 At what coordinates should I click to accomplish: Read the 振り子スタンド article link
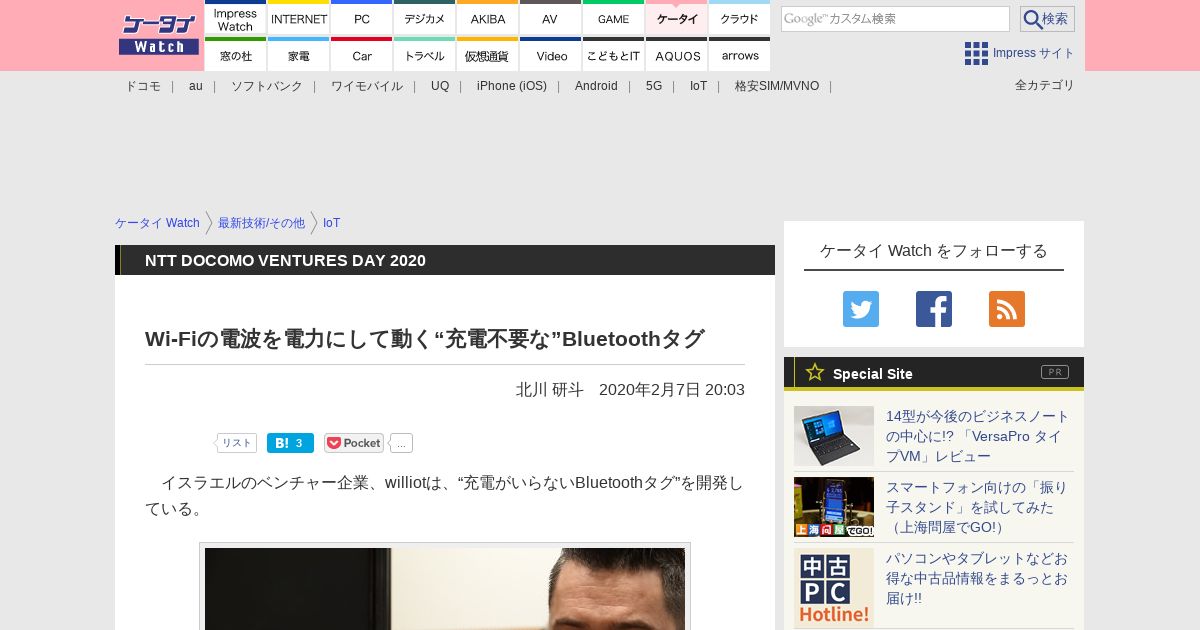click(x=977, y=507)
